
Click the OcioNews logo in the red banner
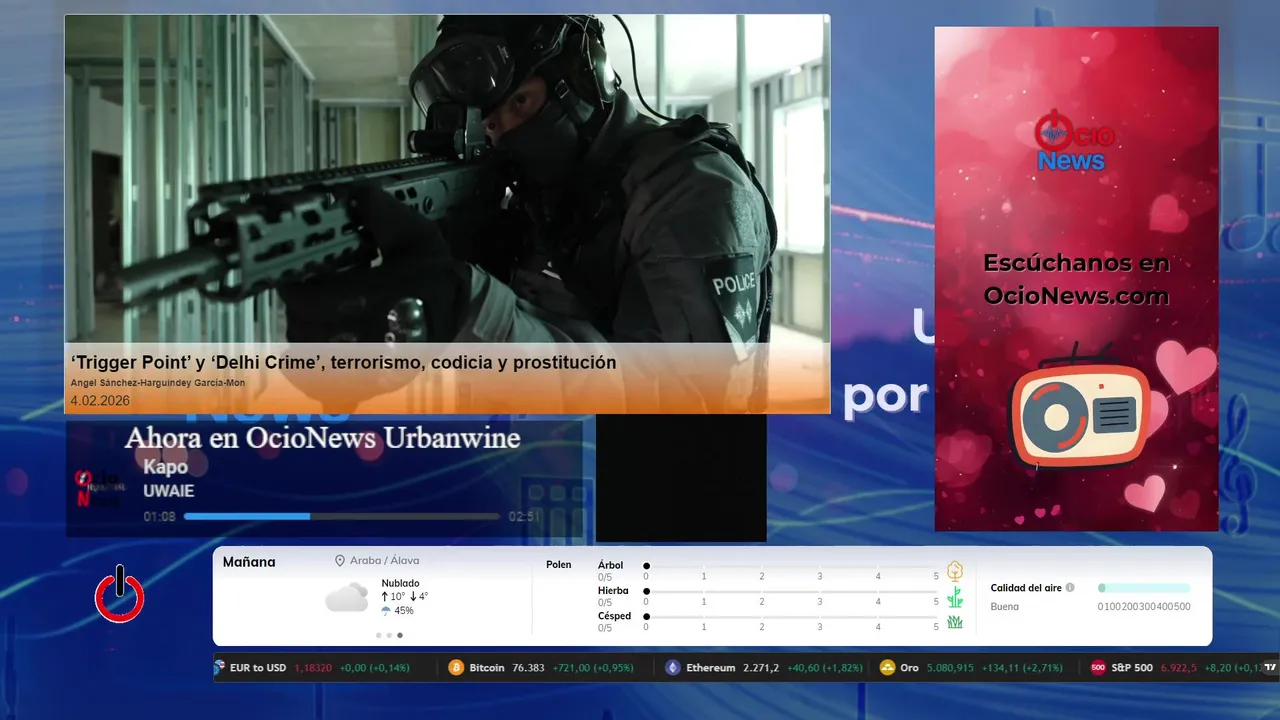pos(1074,142)
